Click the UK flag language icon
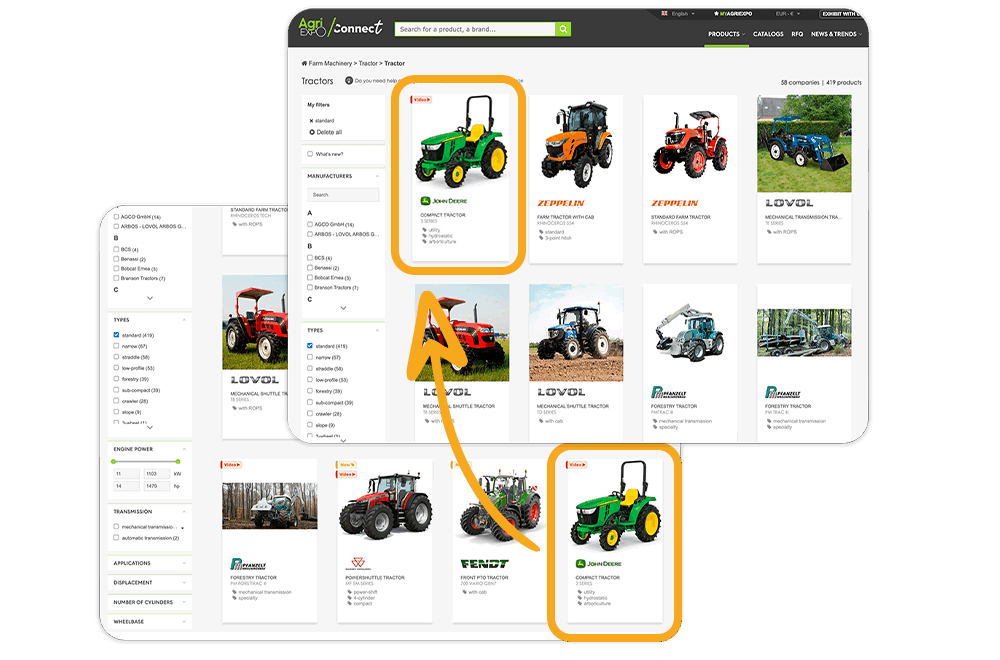Image resolution: width=1000 pixels, height=660 pixels. click(665, 14)
